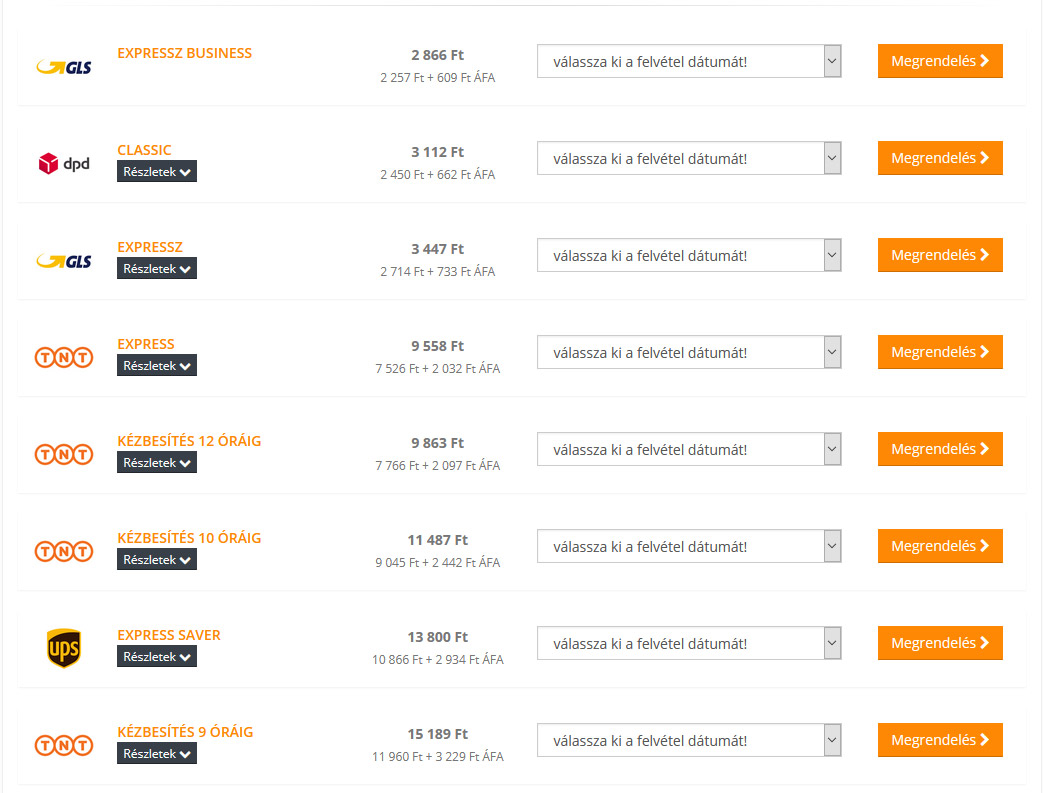
Task: Click the TNT logo for Kézbesítés 10 óráig
Action: (x=64, y=551)
